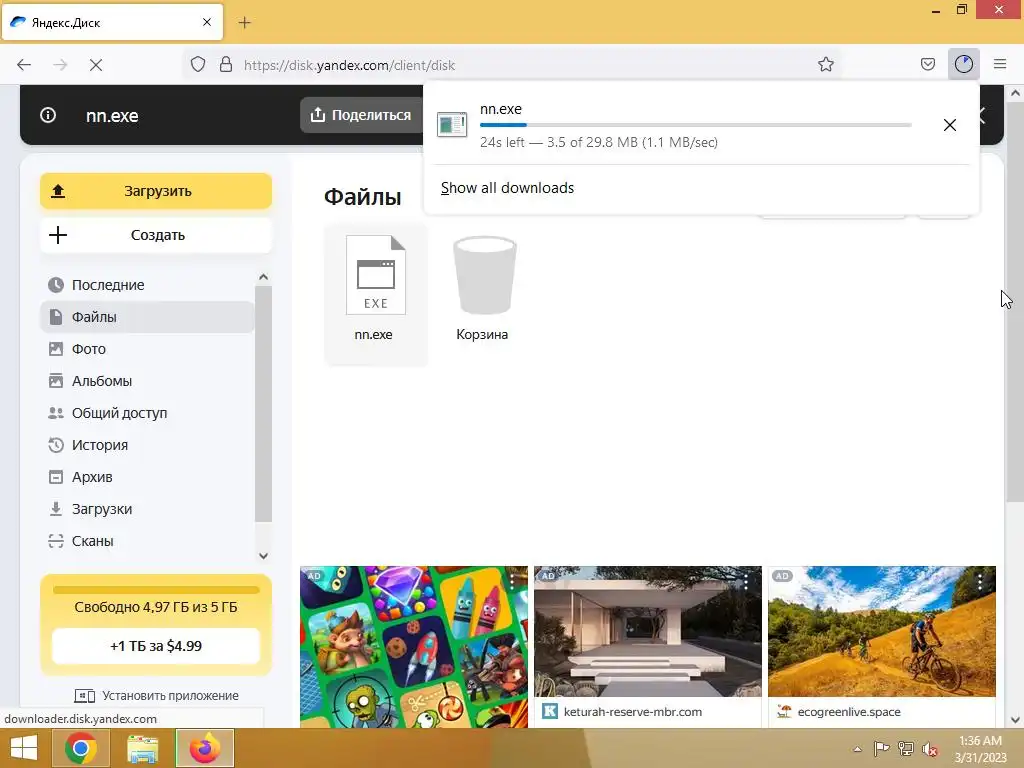Click the taskbar clock showing 1:36 AM
This screenshot has width=1024, height=768.
(x=980, y=749)
